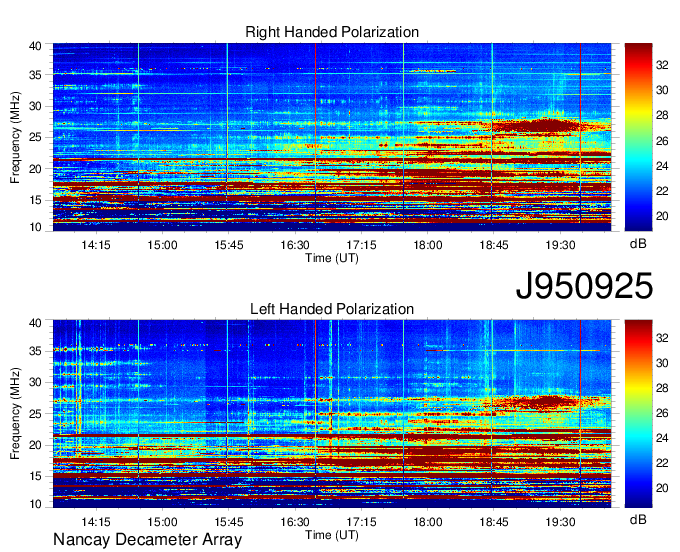Click the "15:00" time tick under Left Handed plot
Viewport: 680px width, 552px height.
click(x=162, y=522)
